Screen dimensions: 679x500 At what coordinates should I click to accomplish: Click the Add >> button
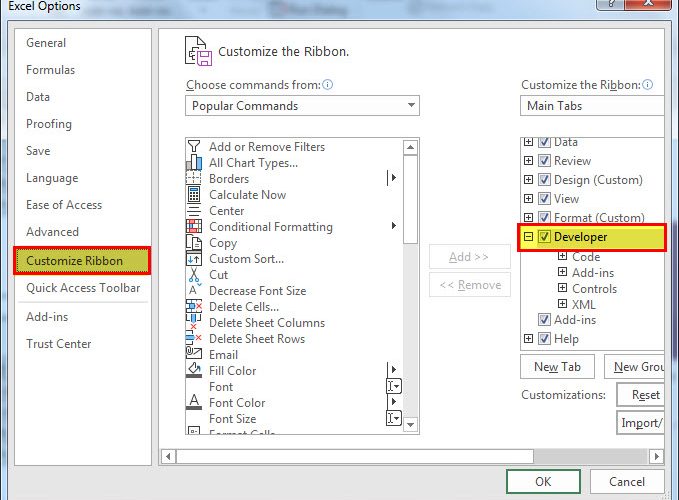469,257
